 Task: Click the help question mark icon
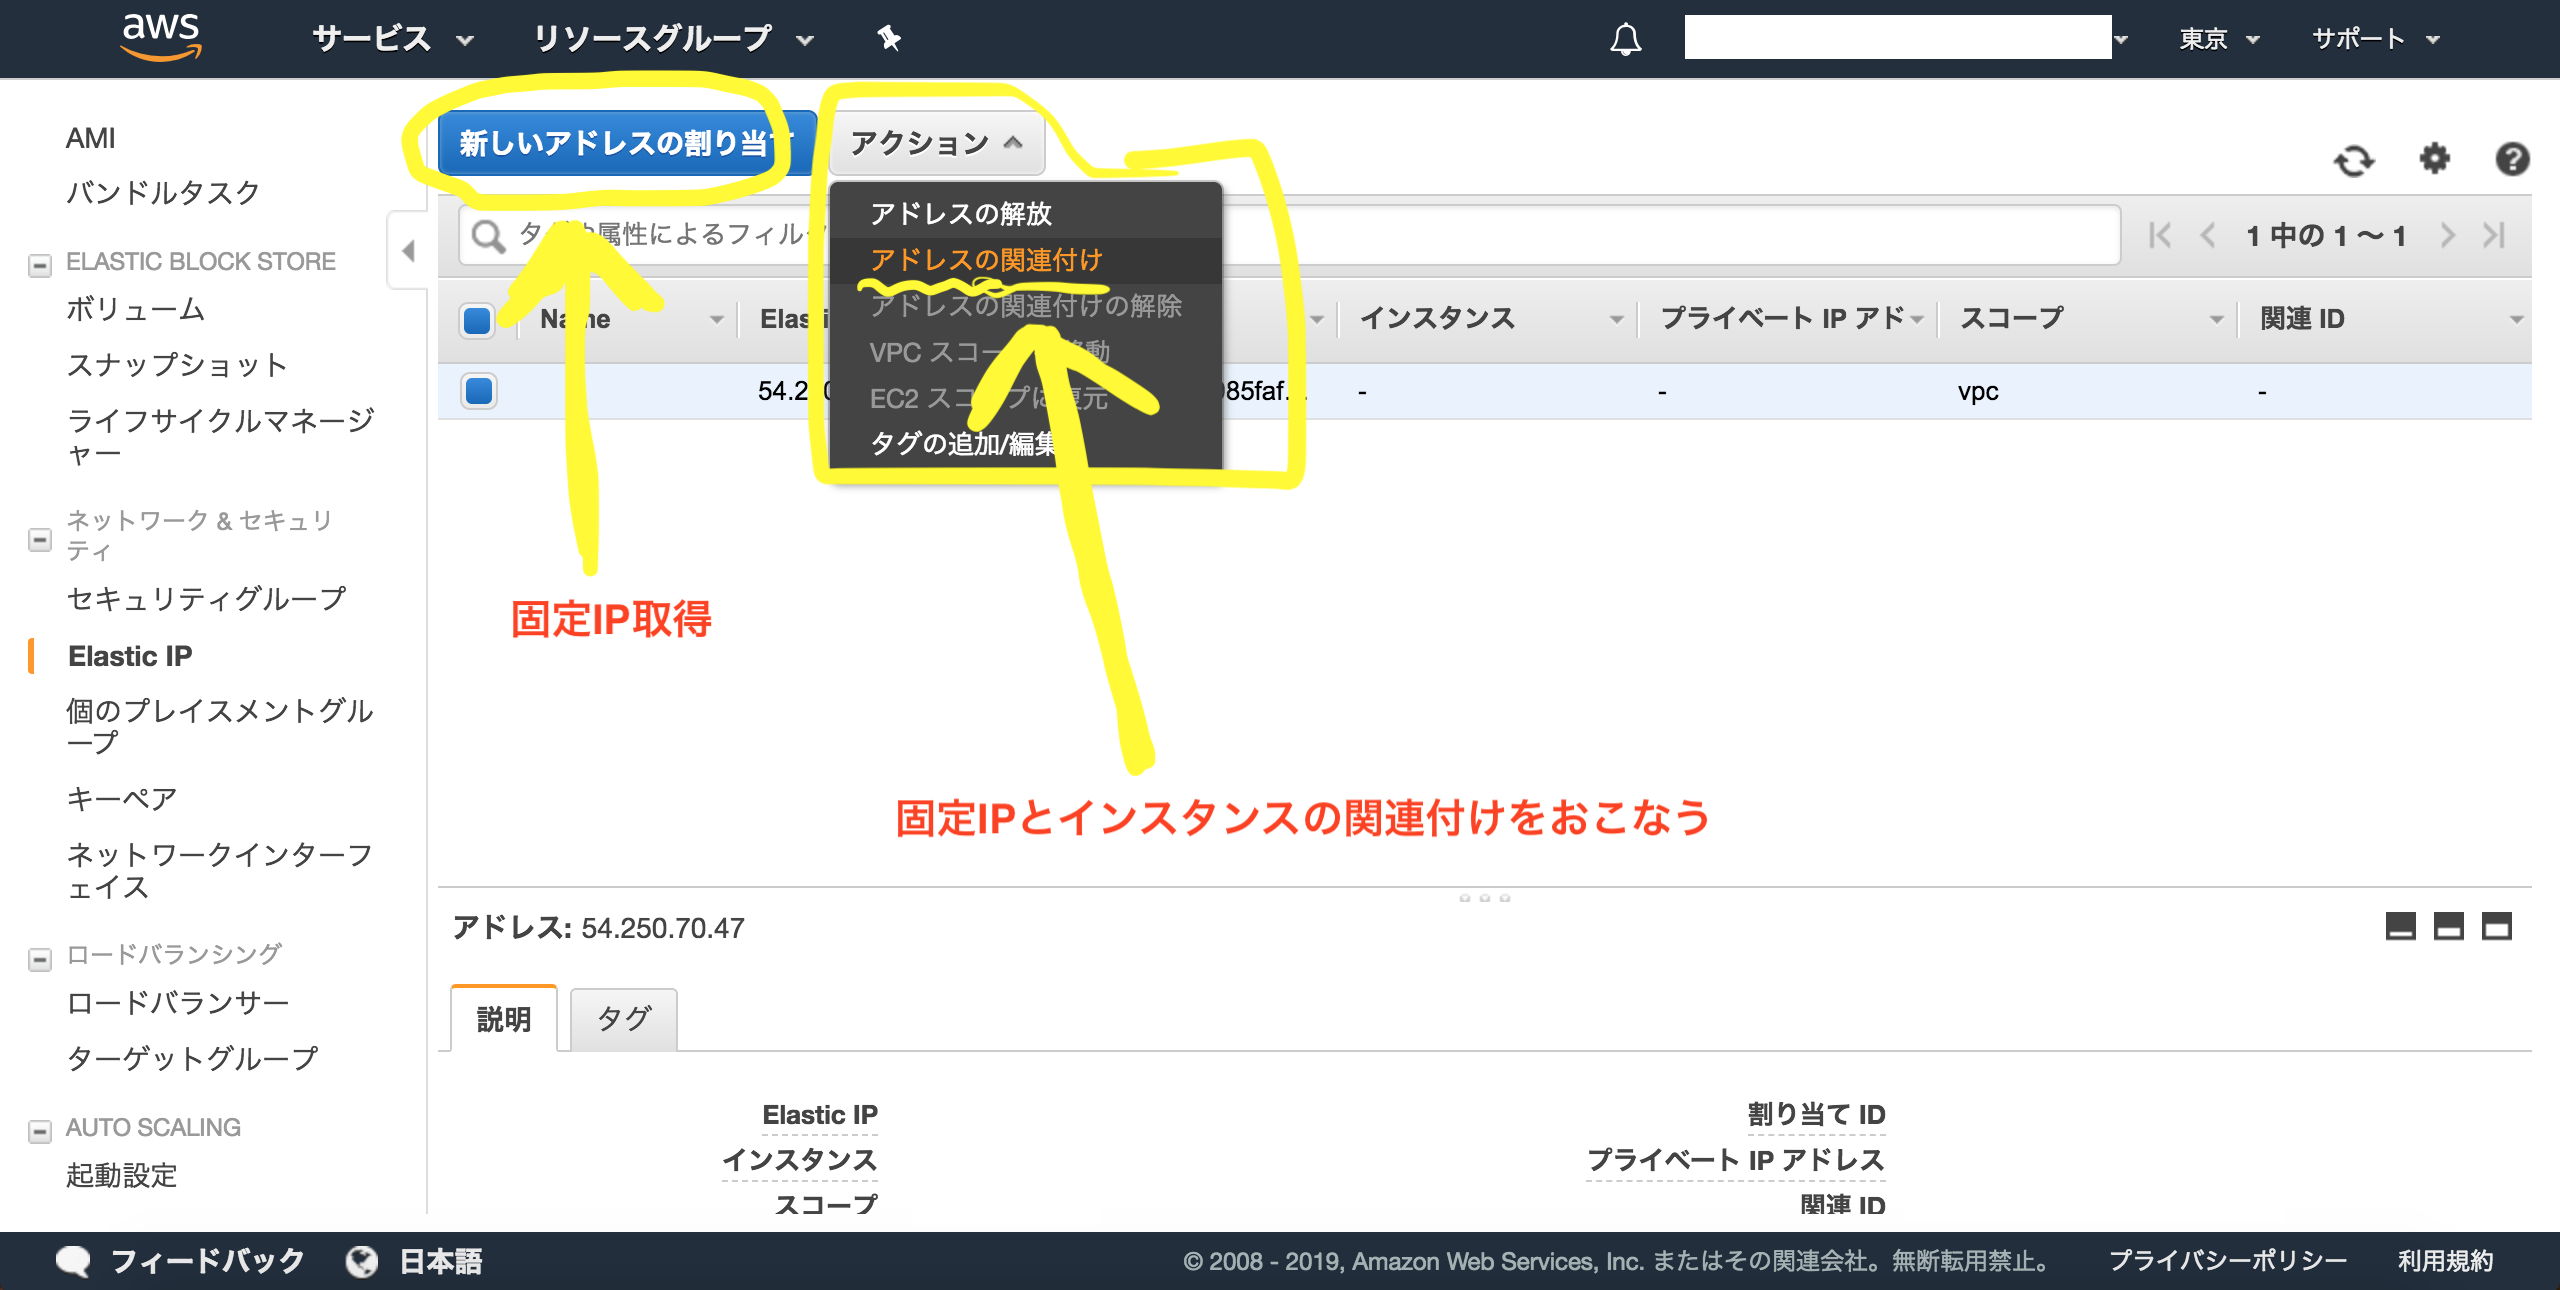(2511, 159)
